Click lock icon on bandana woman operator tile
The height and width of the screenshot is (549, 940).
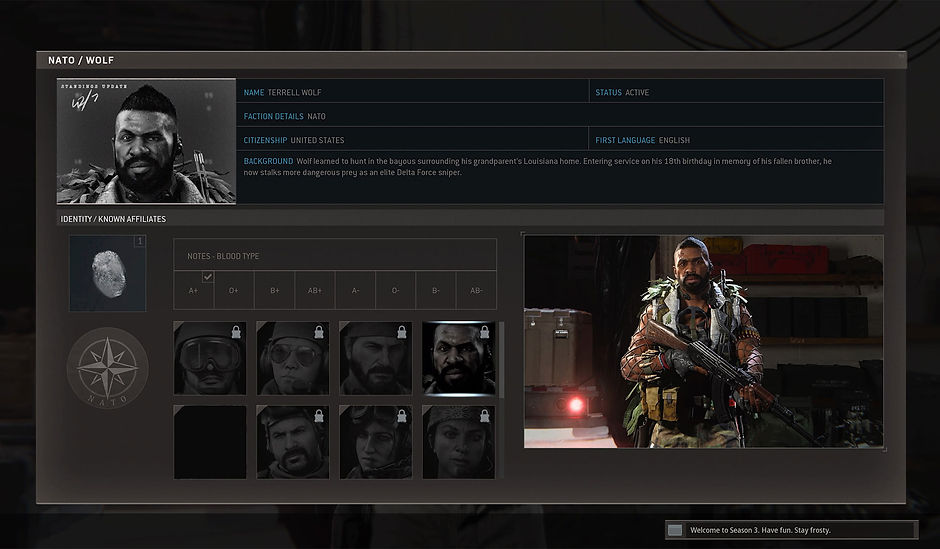(484, 415)
